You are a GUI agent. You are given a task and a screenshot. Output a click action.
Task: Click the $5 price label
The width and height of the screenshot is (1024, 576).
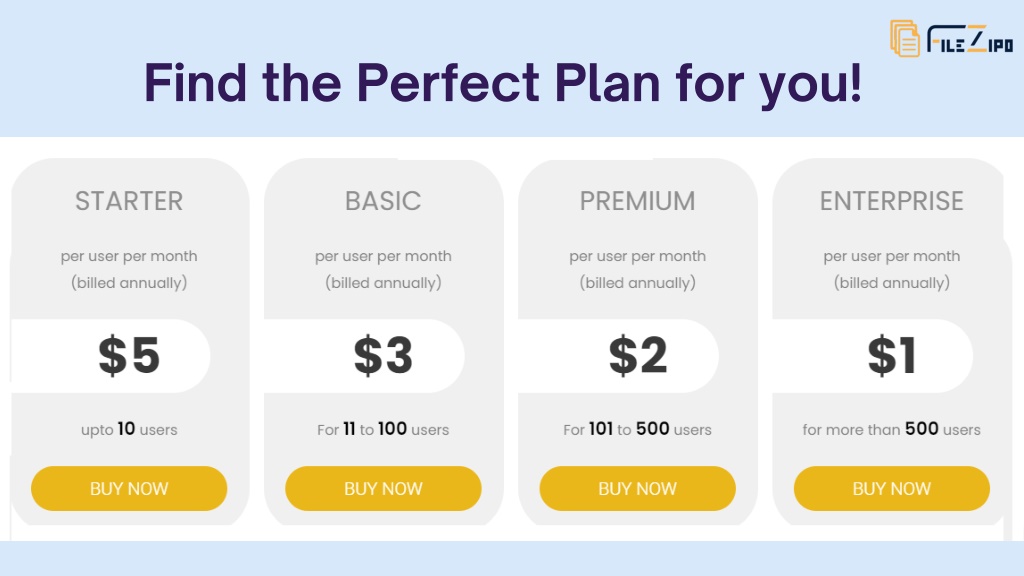pos(129,356)
